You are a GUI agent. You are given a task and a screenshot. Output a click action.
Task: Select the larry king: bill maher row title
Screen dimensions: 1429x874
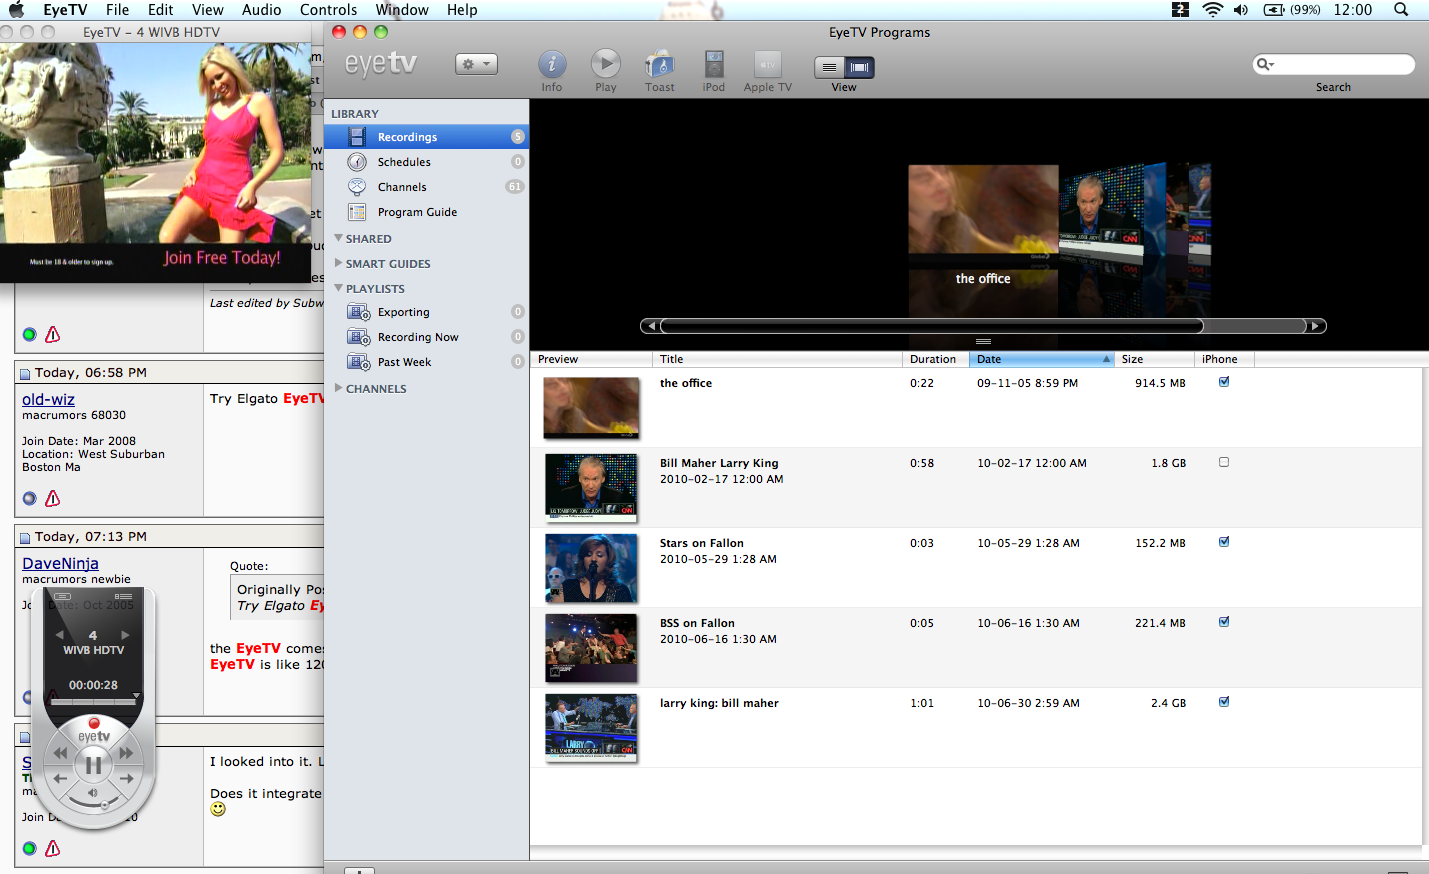click(x=719, y=703)
